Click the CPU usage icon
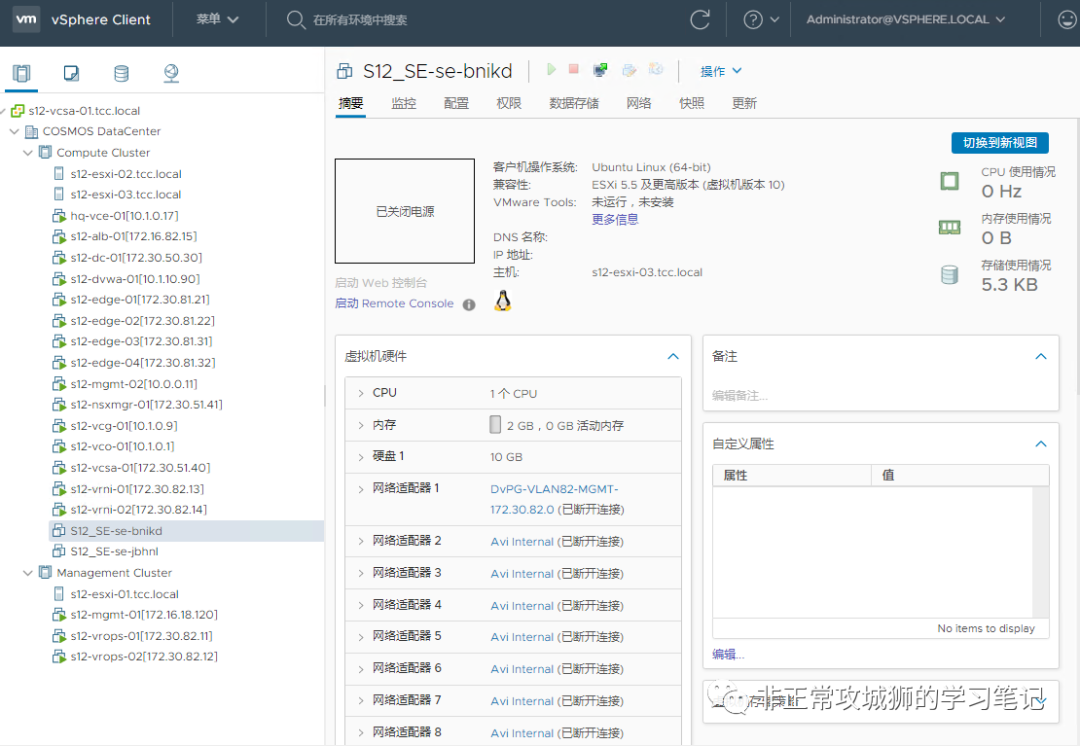Image resolution: width=1080 pixels, height=746 pixels. tap(950, 181)
